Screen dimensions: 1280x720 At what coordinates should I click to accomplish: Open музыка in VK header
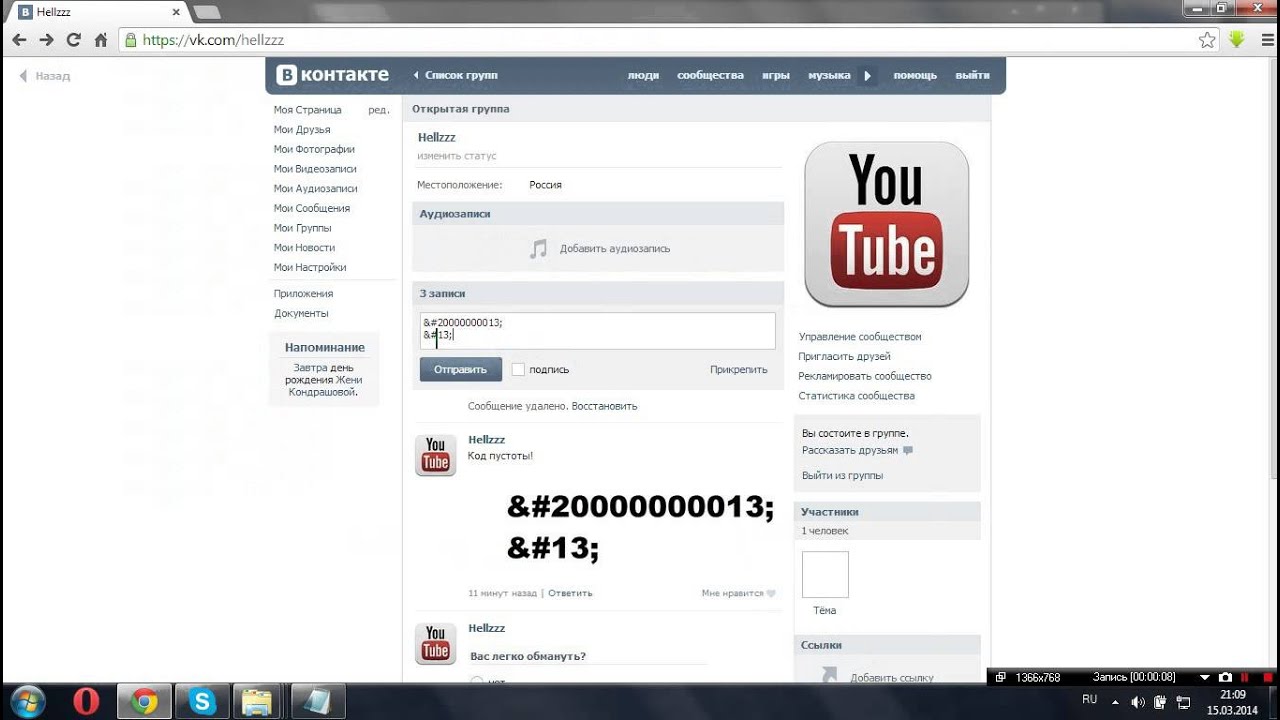click(x=829, y=75)
